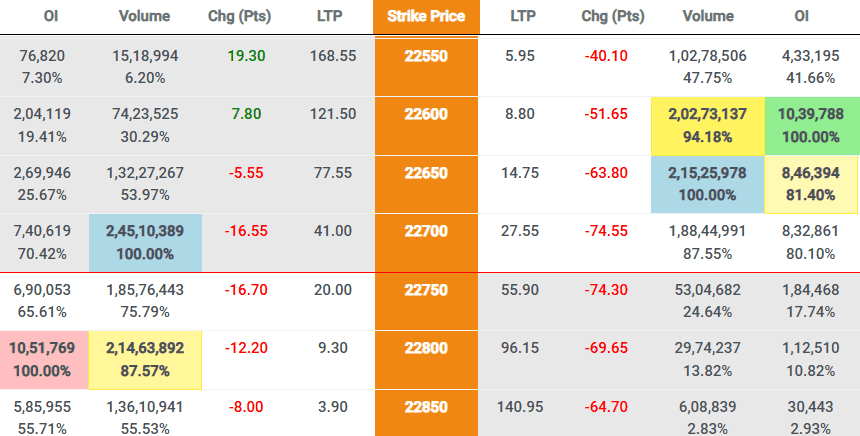Click the call-side OI column header
860x436 pixels.
51,16
